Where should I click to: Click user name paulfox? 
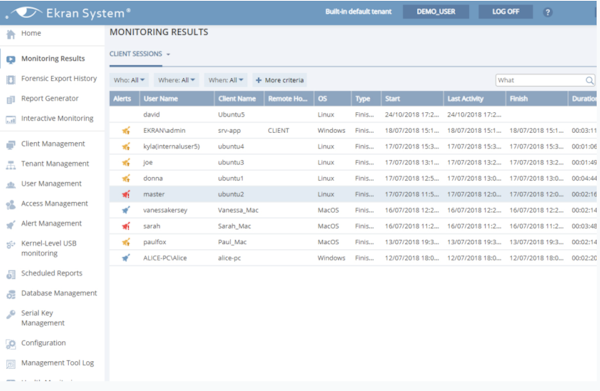point(155,242)
